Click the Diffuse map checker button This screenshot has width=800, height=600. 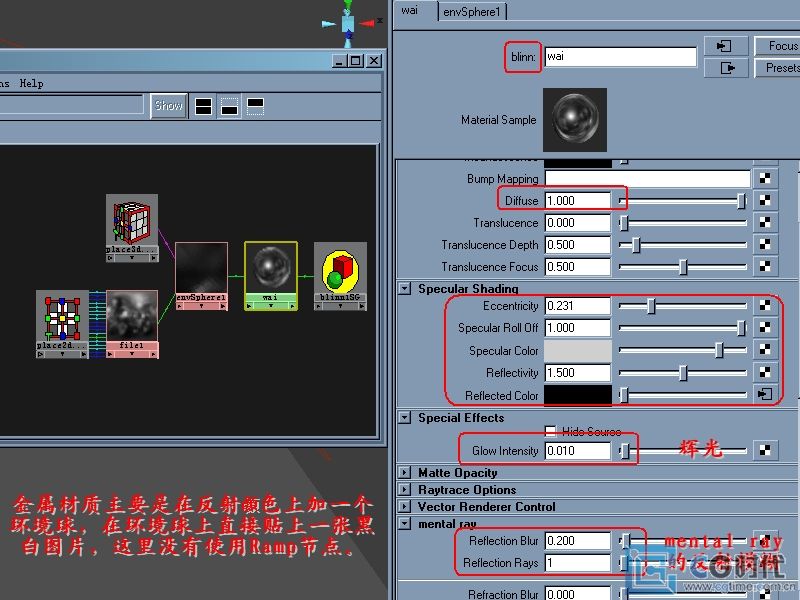765,201
